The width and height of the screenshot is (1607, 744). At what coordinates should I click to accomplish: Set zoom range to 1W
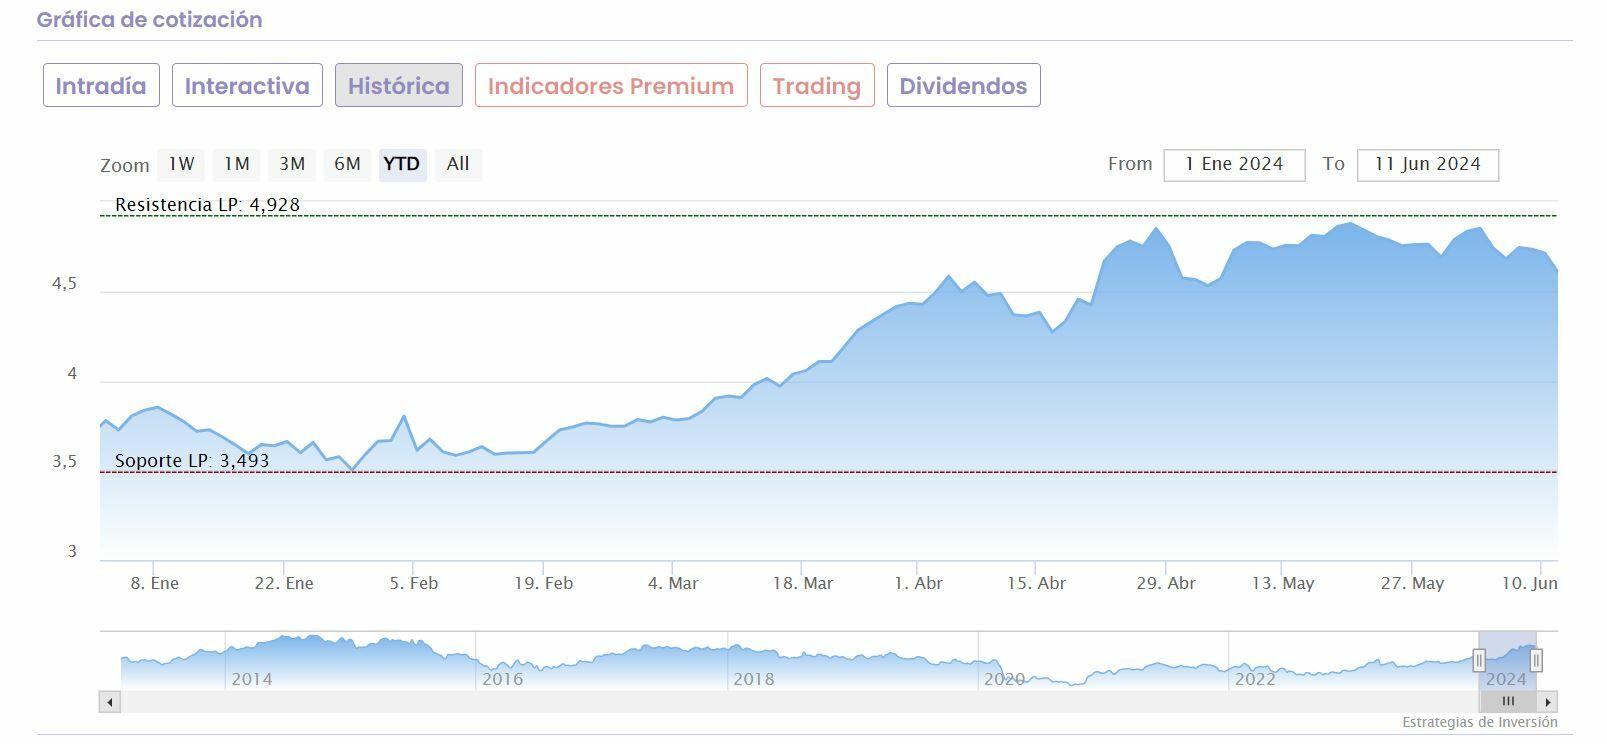(181, 164)
